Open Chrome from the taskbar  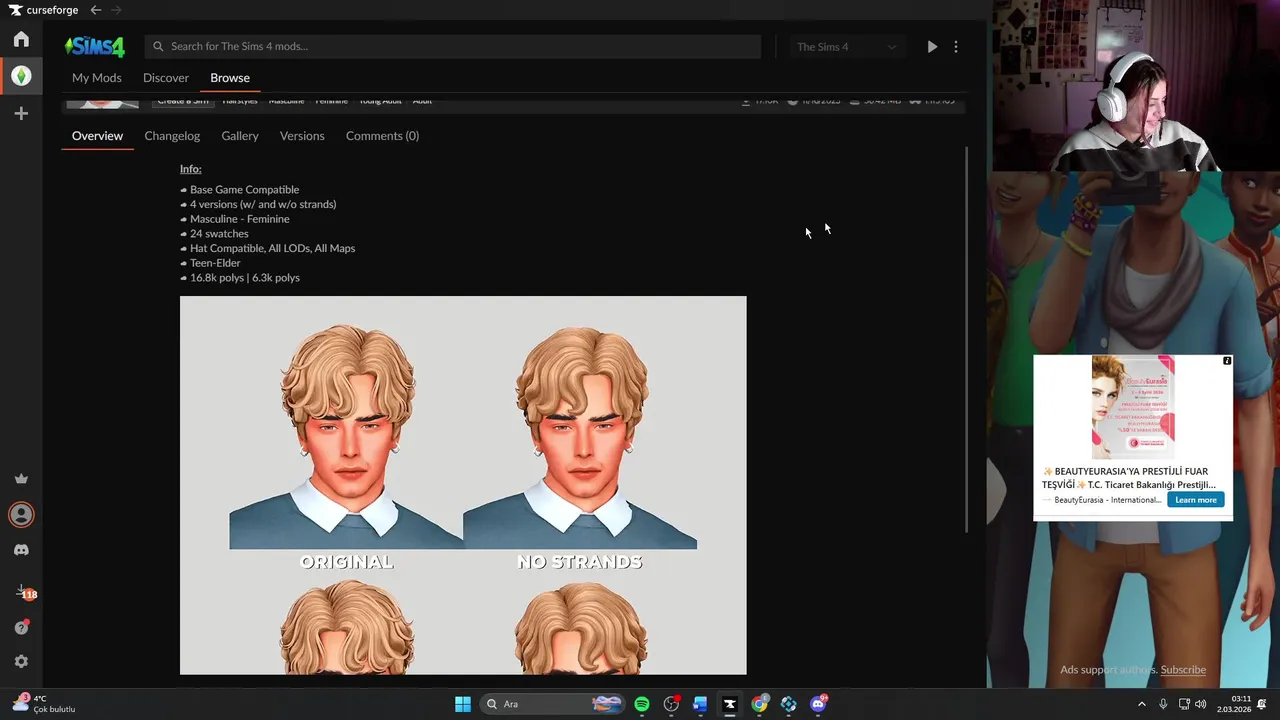coord(760,704)
